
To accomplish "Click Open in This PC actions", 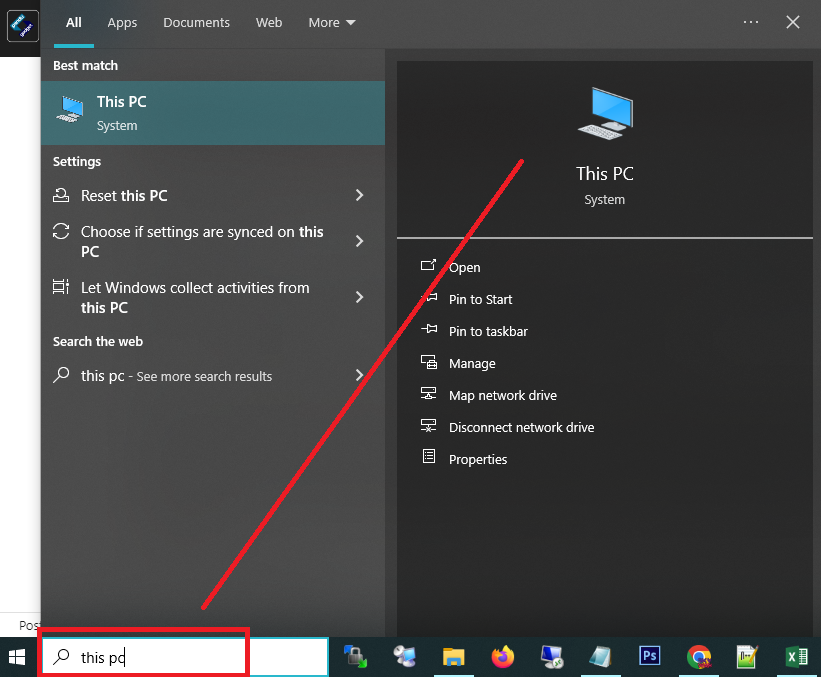I will (464, 267).
